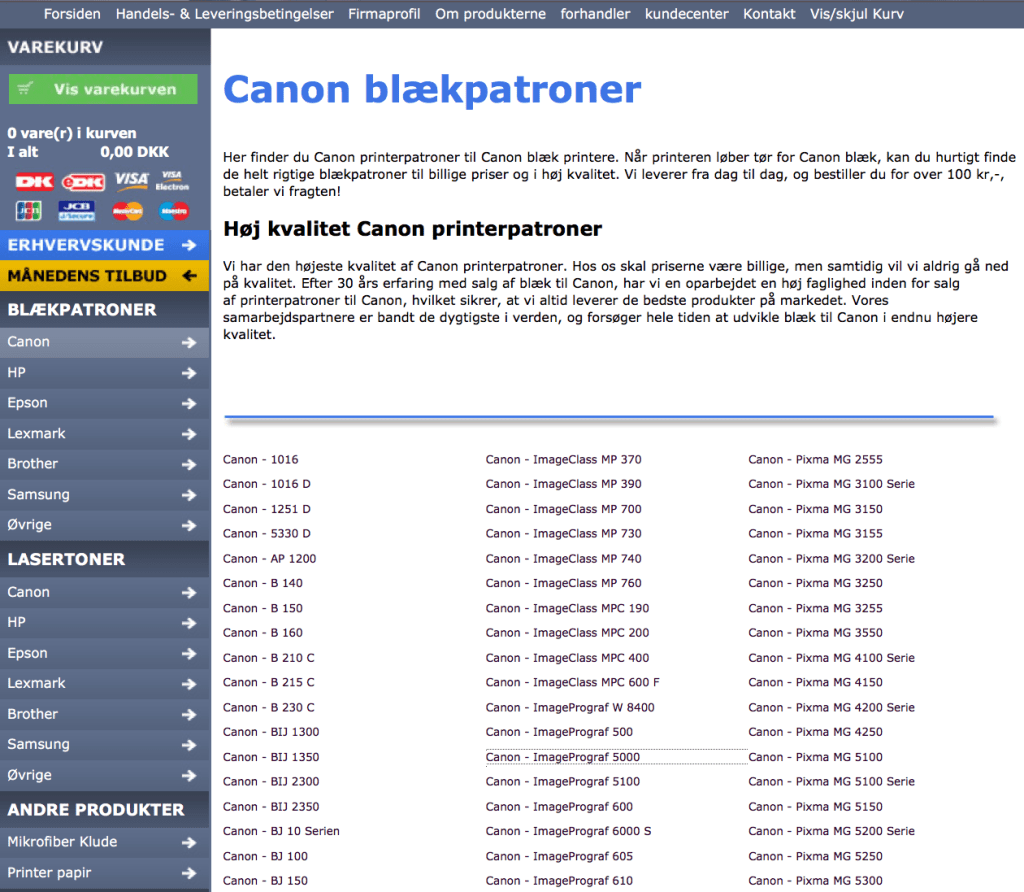Open Canon - ImageClass MPC 600 F link
This screenshot has height=892, width=1024.
pos(573,682)
